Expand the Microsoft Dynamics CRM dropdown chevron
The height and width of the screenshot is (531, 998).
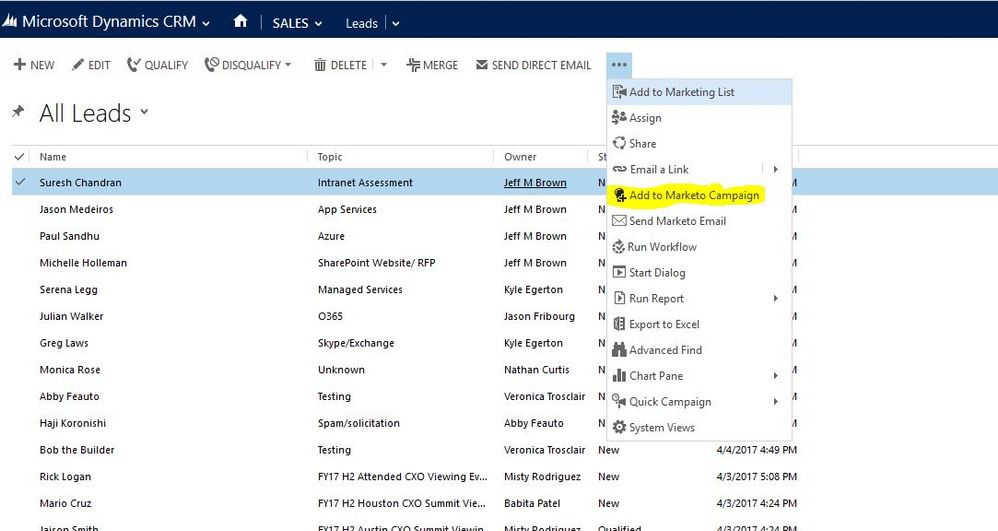tap(206, 24)
